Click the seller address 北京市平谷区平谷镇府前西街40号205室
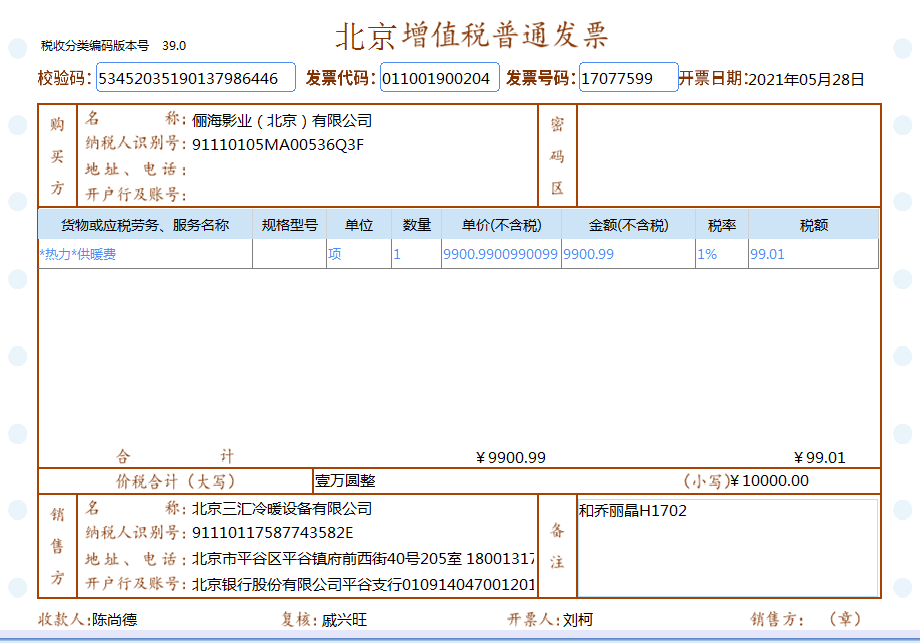Viewport: 920px width, 643px height. 327,559
